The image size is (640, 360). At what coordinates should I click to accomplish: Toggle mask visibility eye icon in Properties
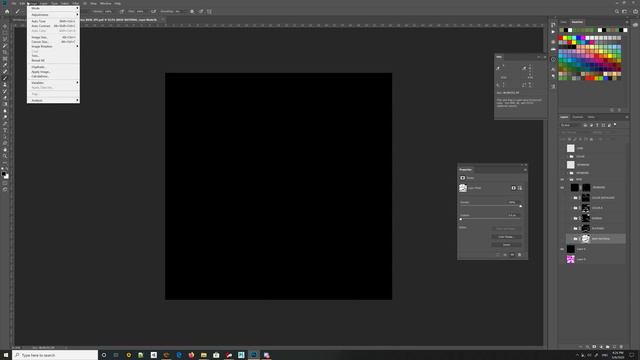pyautogui.click(x=512, y=255)
